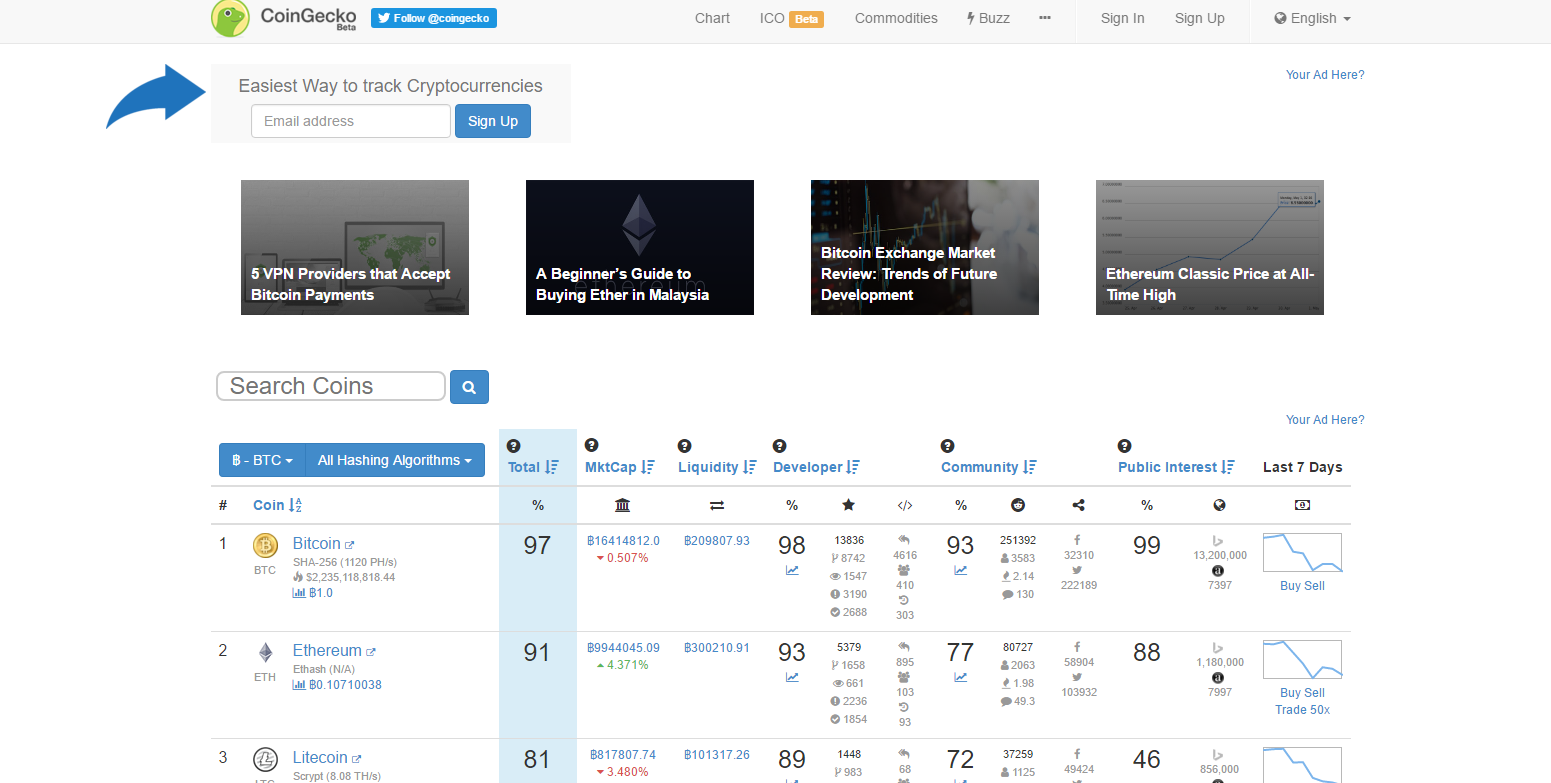Click top Your Ad Here link
The height and width of the screenshot is (783, 1551).
tap(1325, 75)
